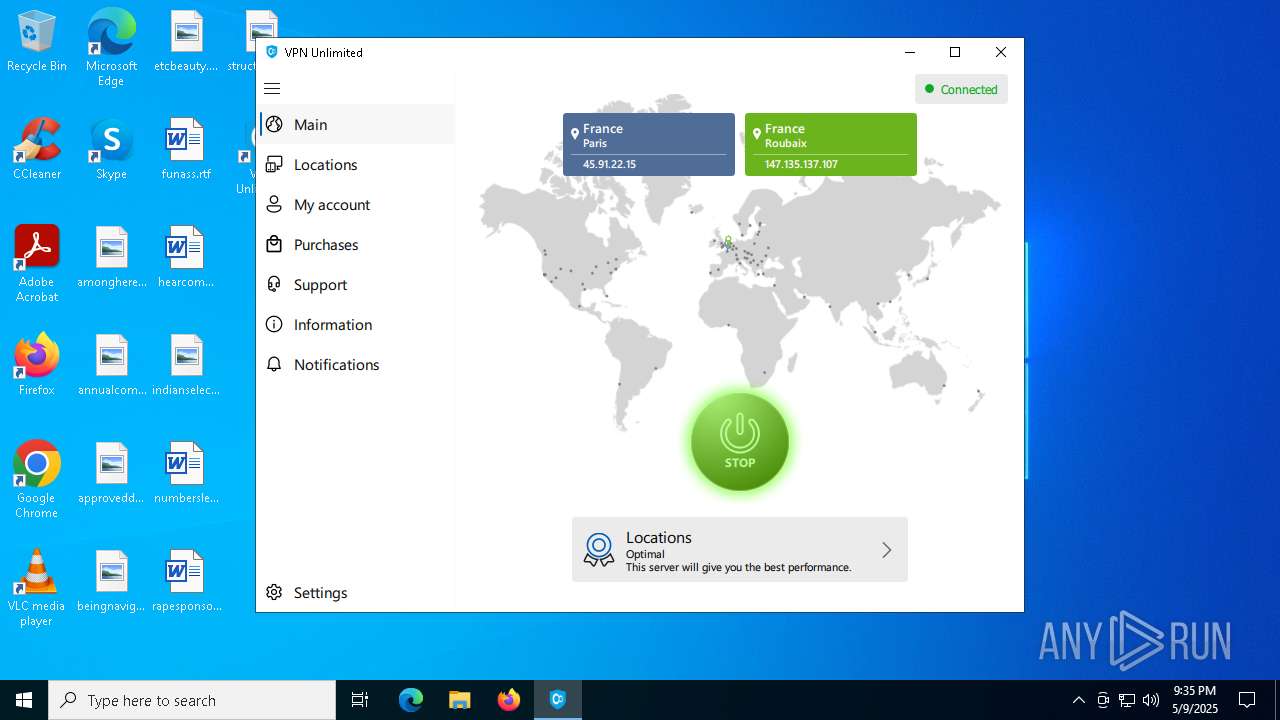1280x720 pixels.
Task: Click the award ribbon icon in Locations panel
Action: point(599,550)
